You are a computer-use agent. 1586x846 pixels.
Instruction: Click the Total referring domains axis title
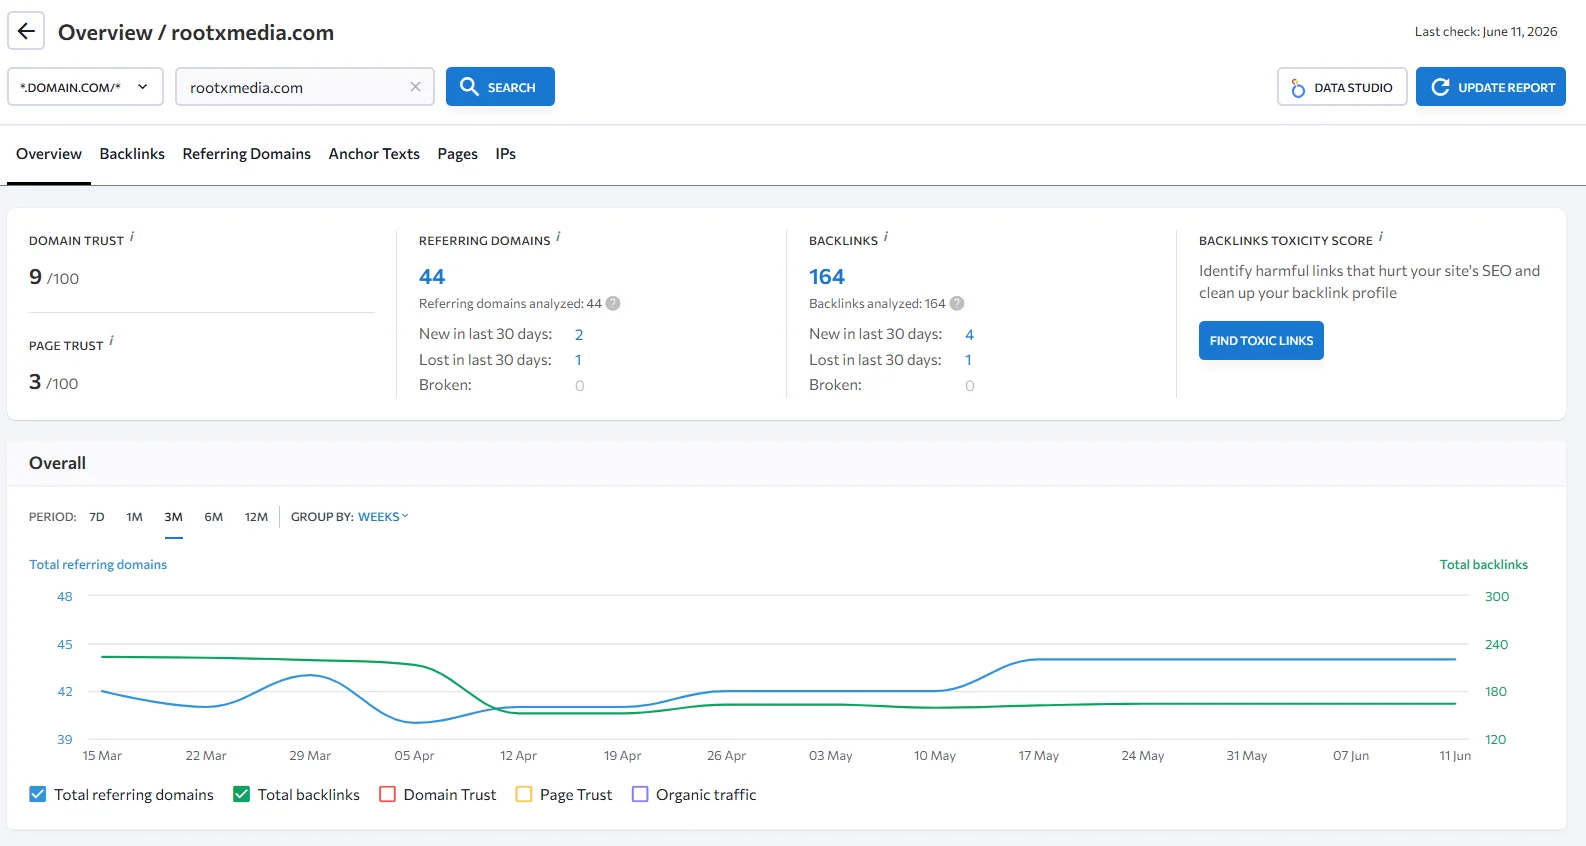[98, 565]
